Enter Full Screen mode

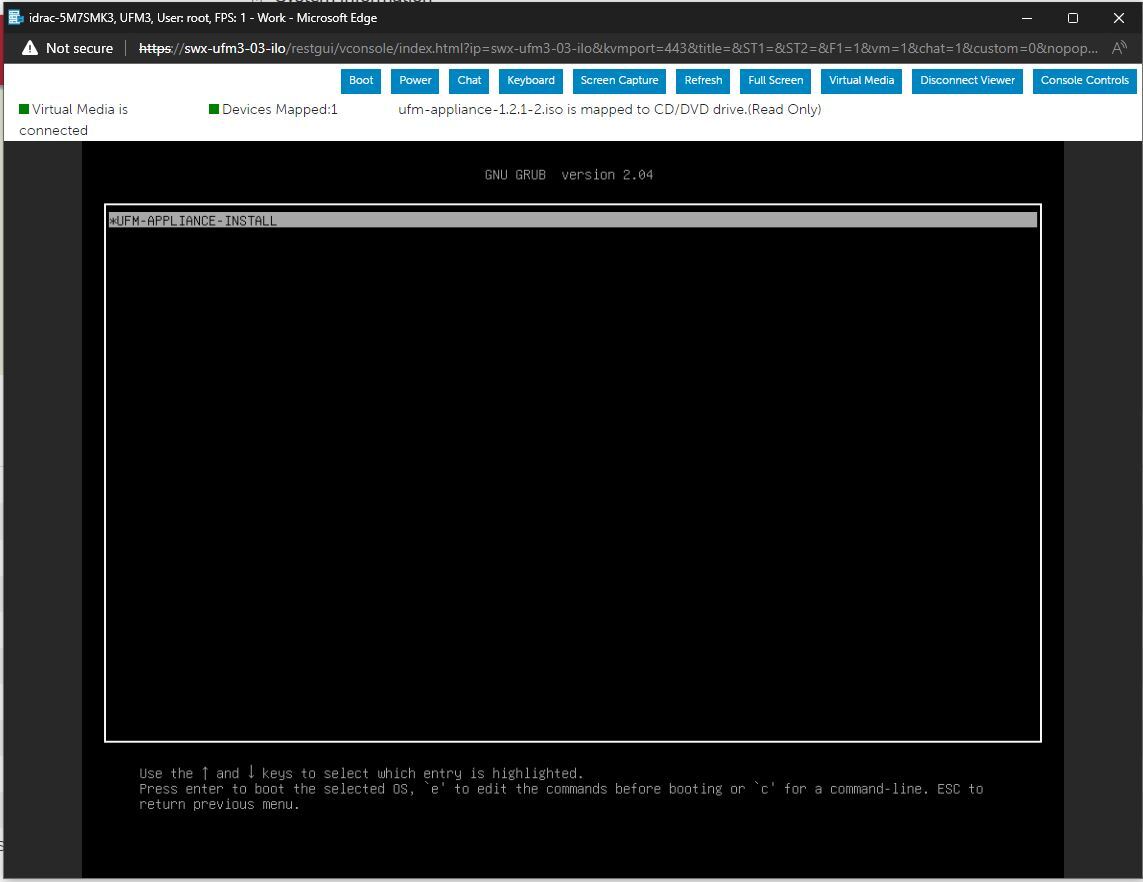[775, 81]
